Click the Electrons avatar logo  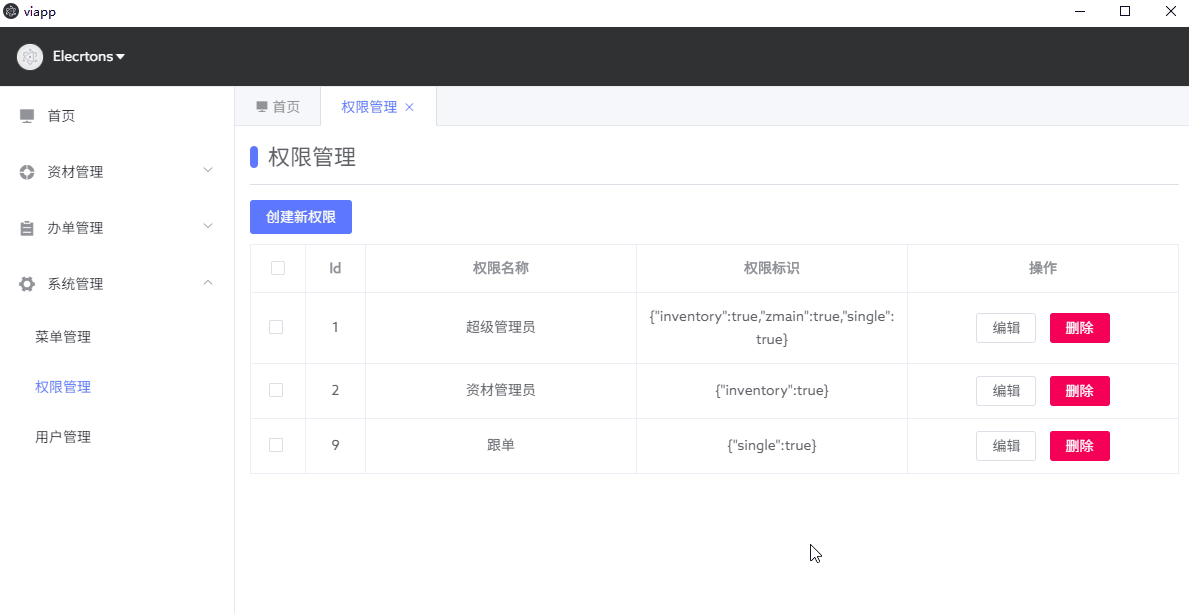29,56
